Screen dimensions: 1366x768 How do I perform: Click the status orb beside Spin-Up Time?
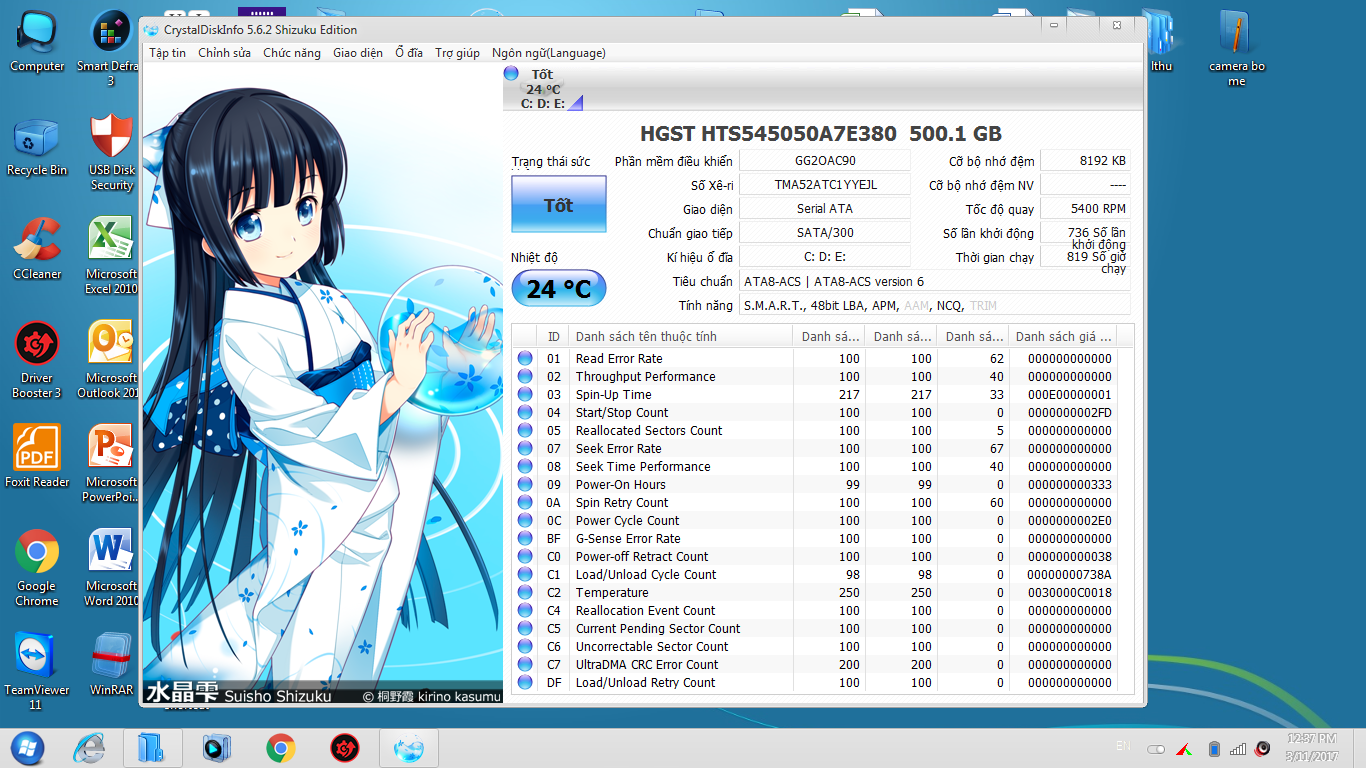tap(525, 394)
